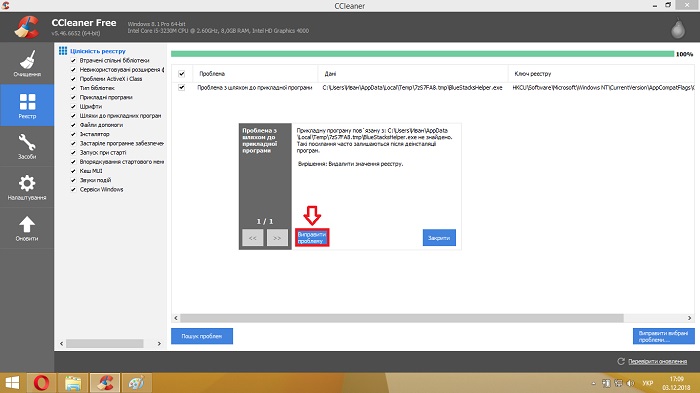This screenshot has height=393, width=700.
Task: Open the Реєстр (Registry) section
Action: 27,105
